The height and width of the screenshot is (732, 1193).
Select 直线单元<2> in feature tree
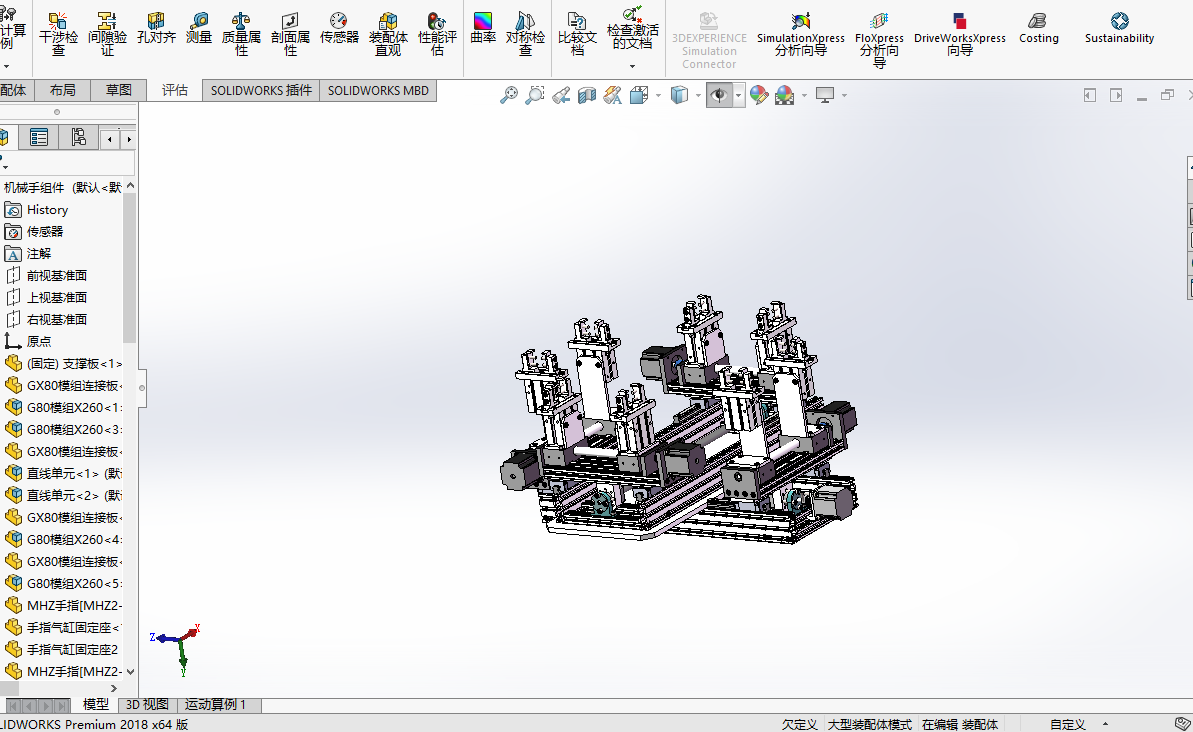[75, 496]
